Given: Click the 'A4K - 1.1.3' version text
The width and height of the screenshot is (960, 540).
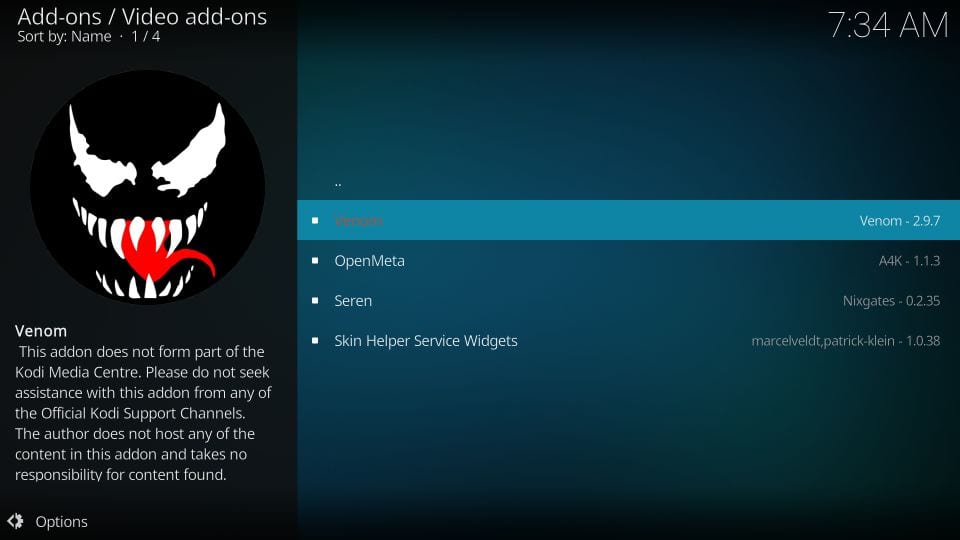Looking at the screenshot, I should [909, 261].
